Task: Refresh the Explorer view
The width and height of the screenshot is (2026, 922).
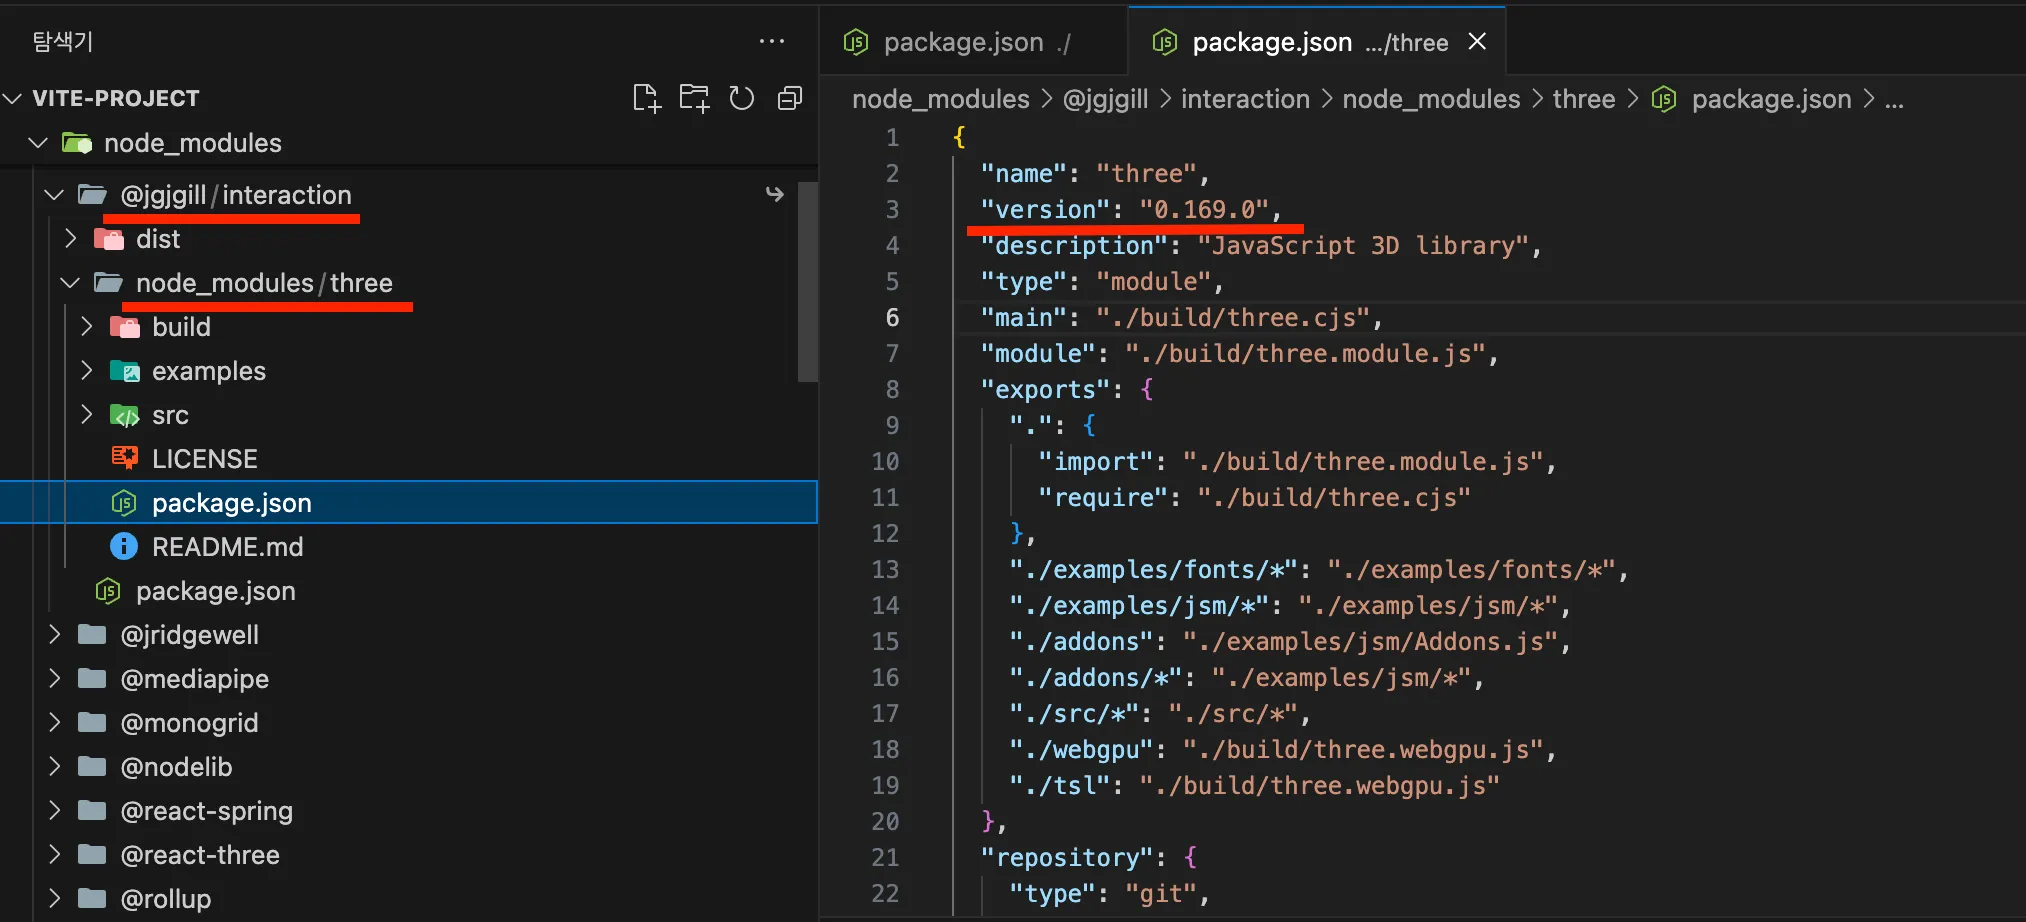Action: point(741,97)
